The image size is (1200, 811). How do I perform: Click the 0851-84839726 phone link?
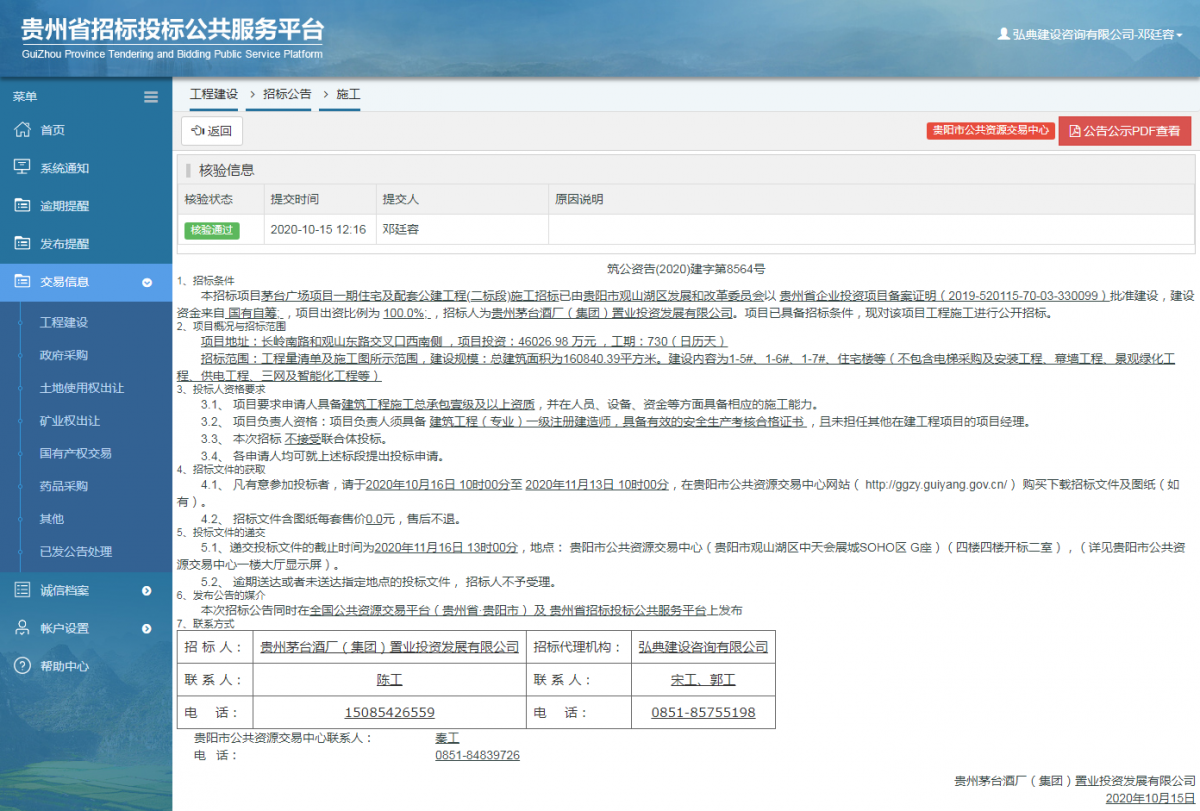point(478,755)
